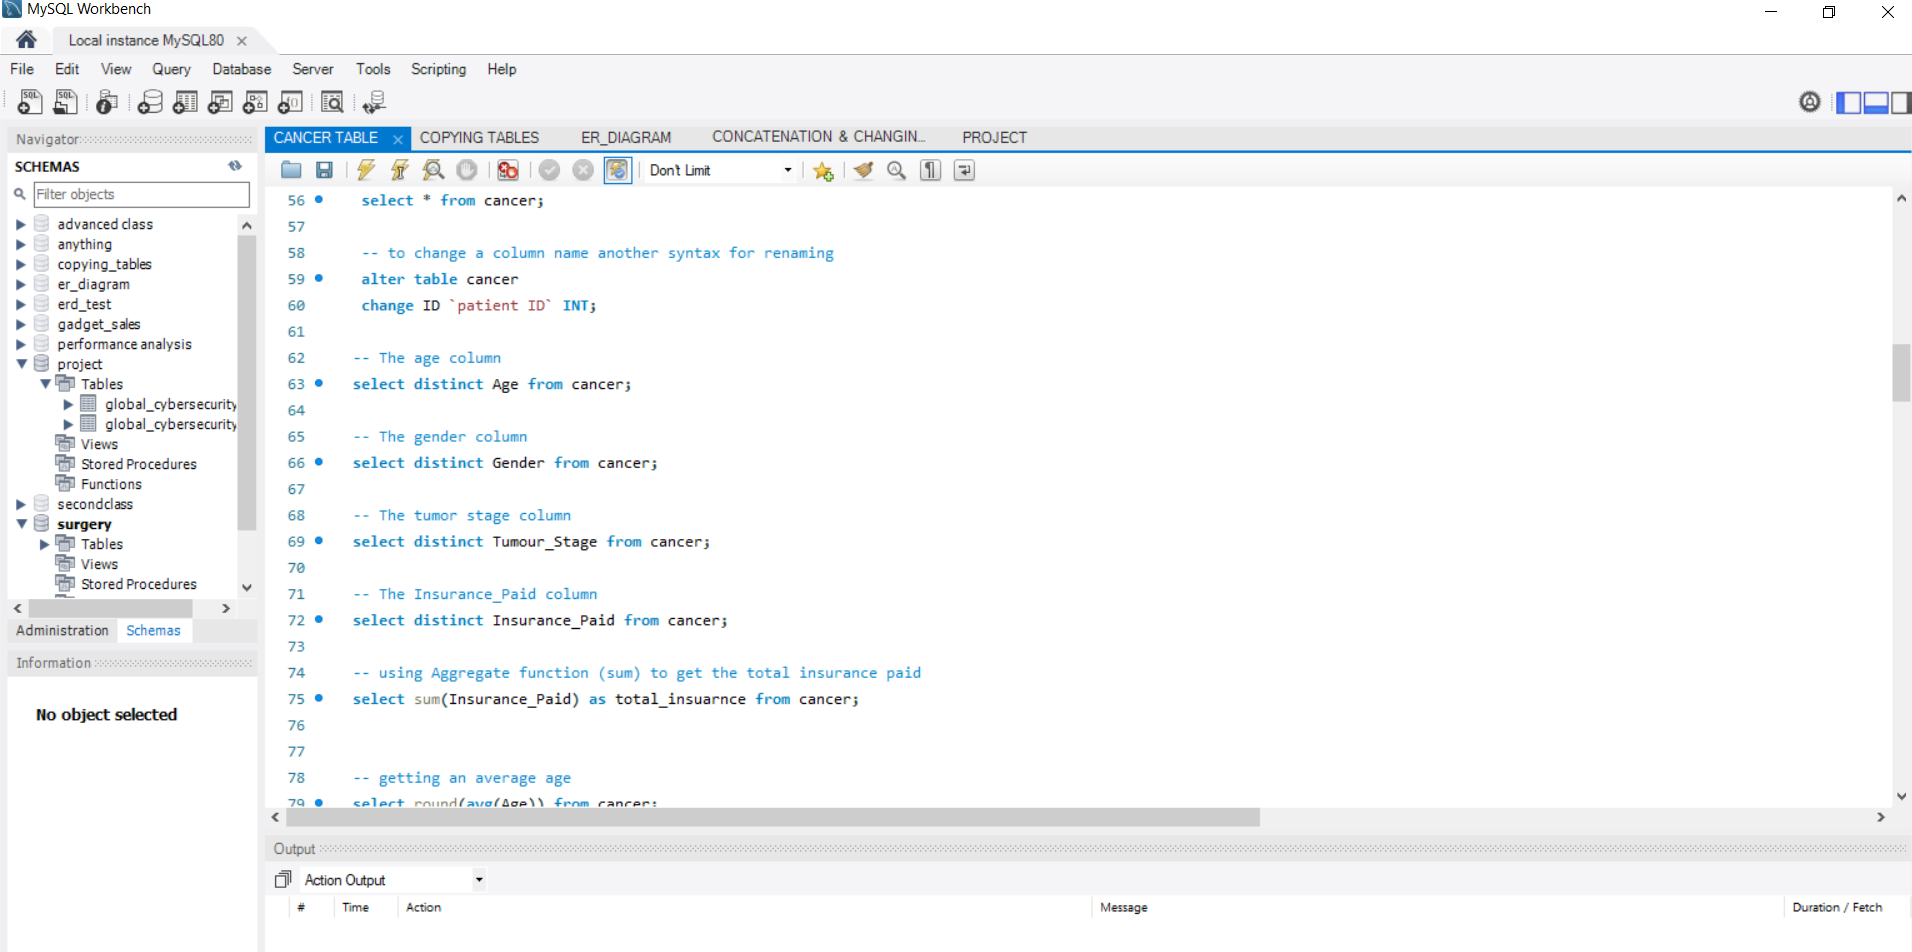Toggle word wrapping in the editor
Image resolution: width=1912 pixels, height=952 pixels.
pos(964,170)
